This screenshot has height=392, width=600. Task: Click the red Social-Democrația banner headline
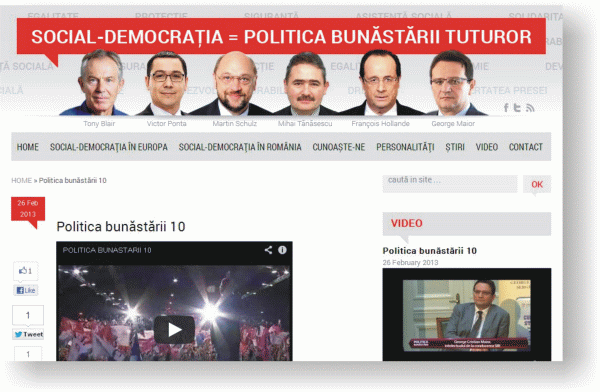coord(281,37)
